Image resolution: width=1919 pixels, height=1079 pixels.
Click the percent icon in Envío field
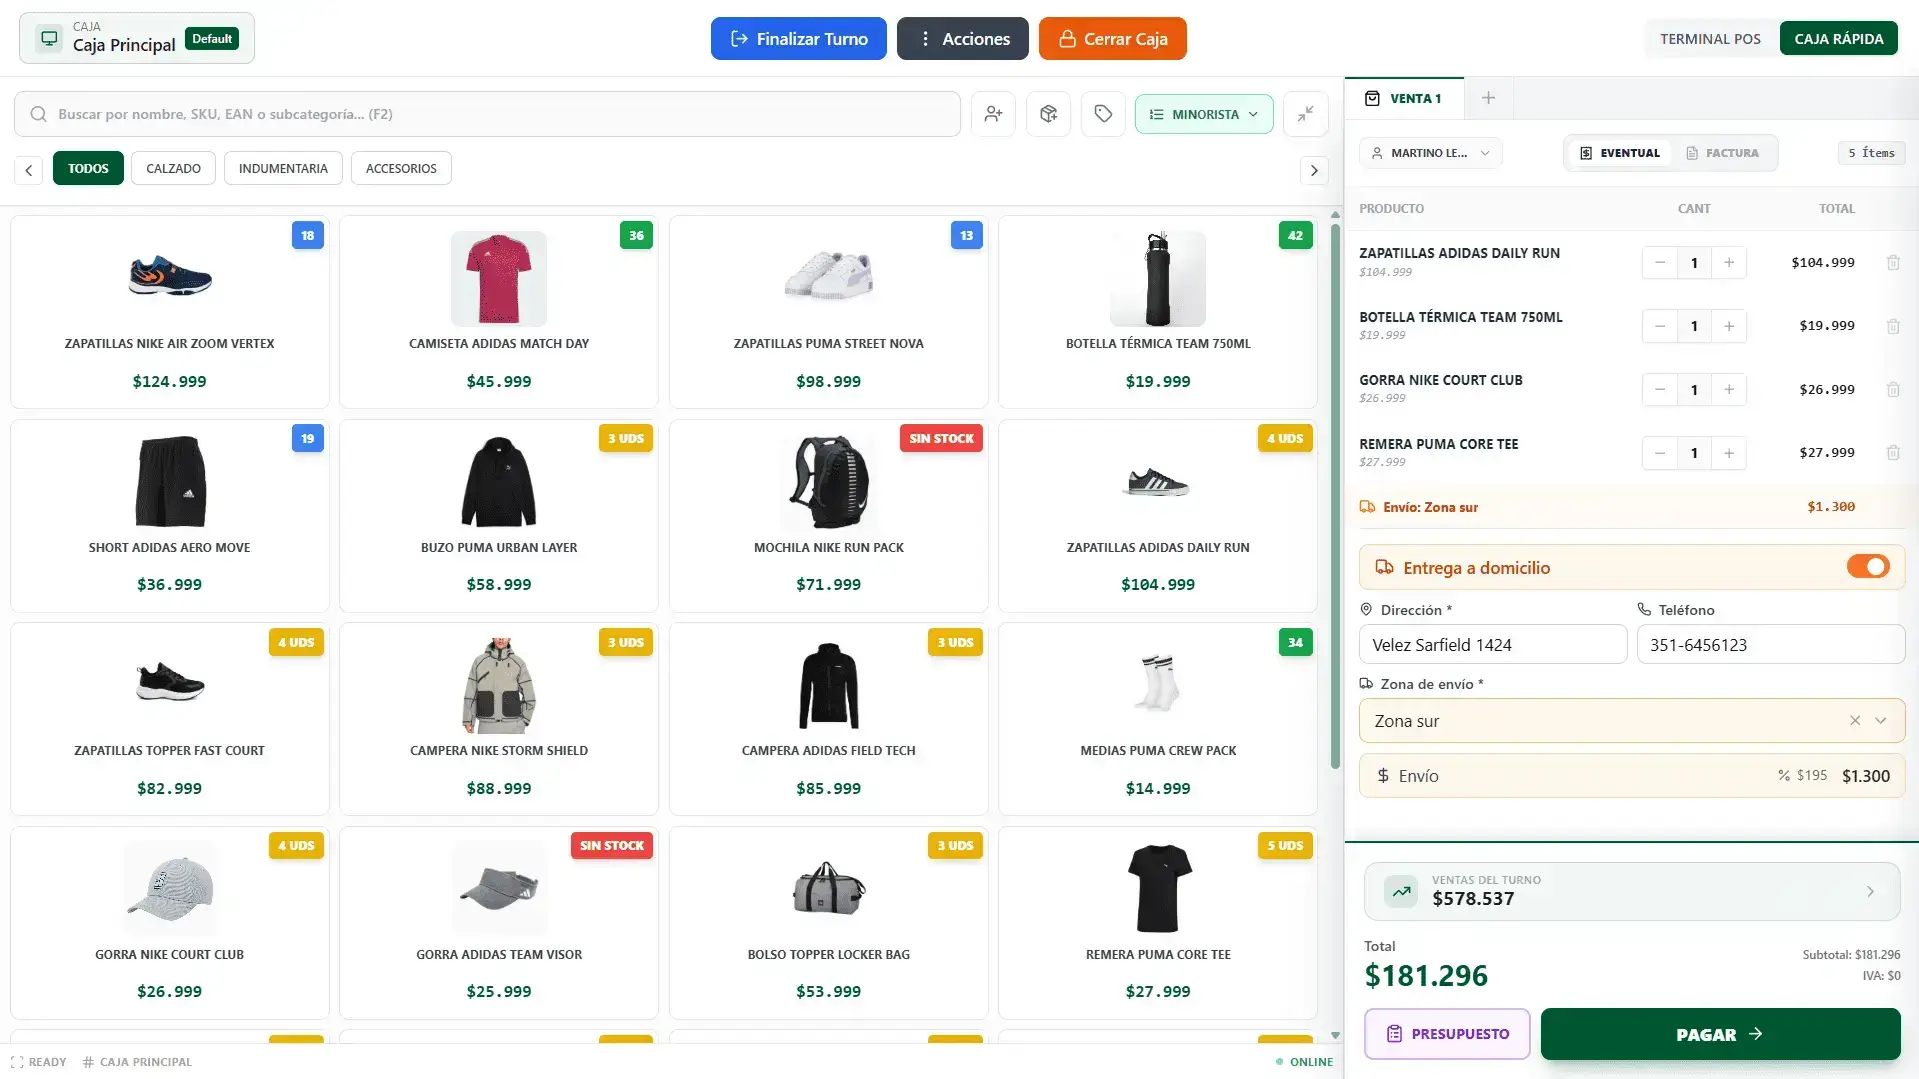(1784, 776)
